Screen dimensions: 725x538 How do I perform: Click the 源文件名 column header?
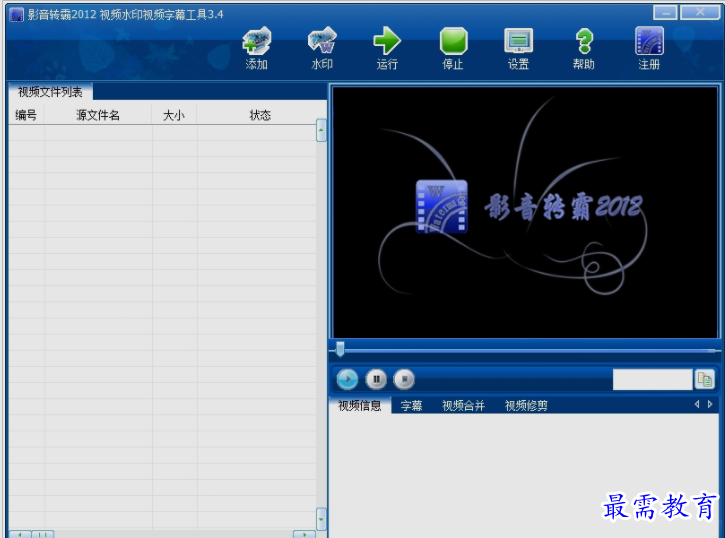tap(98, 115)
